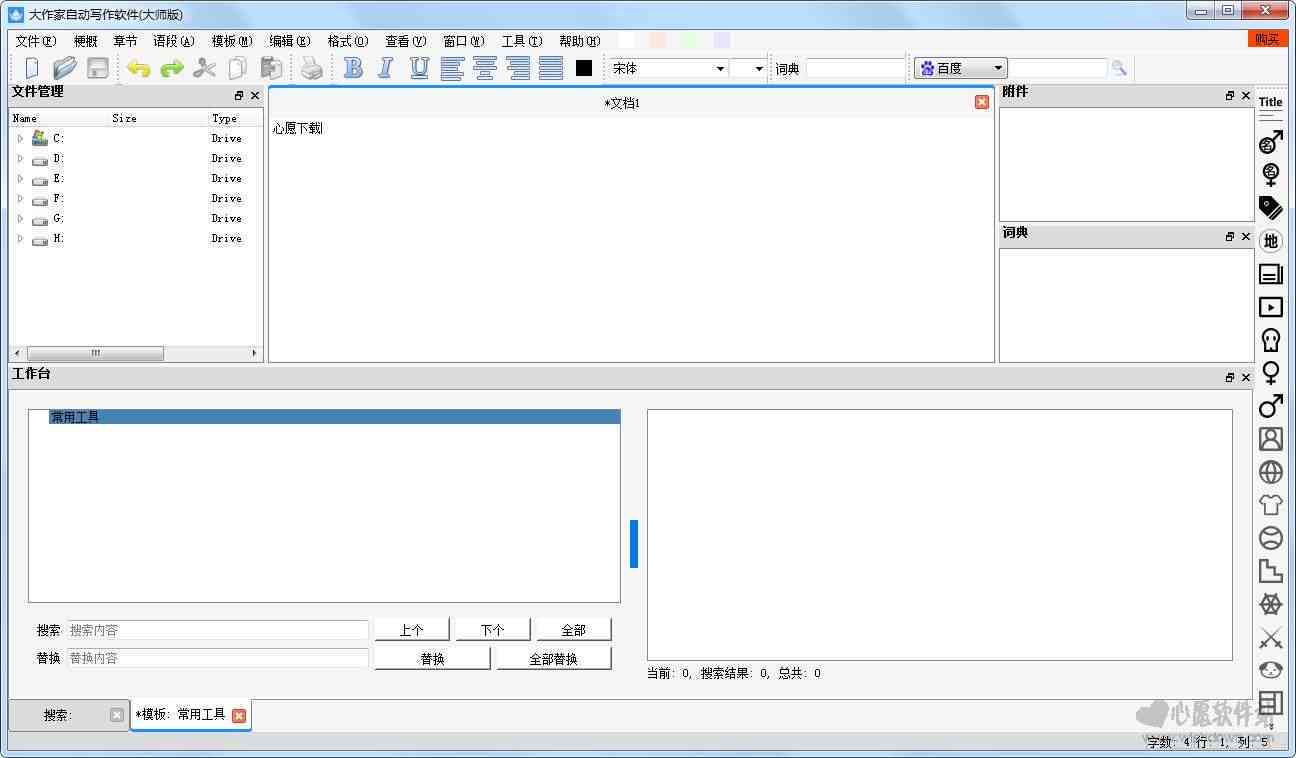Print the document using the printer icon
The height and width of the screenshot is (758, 1296).
click(312, 68)
